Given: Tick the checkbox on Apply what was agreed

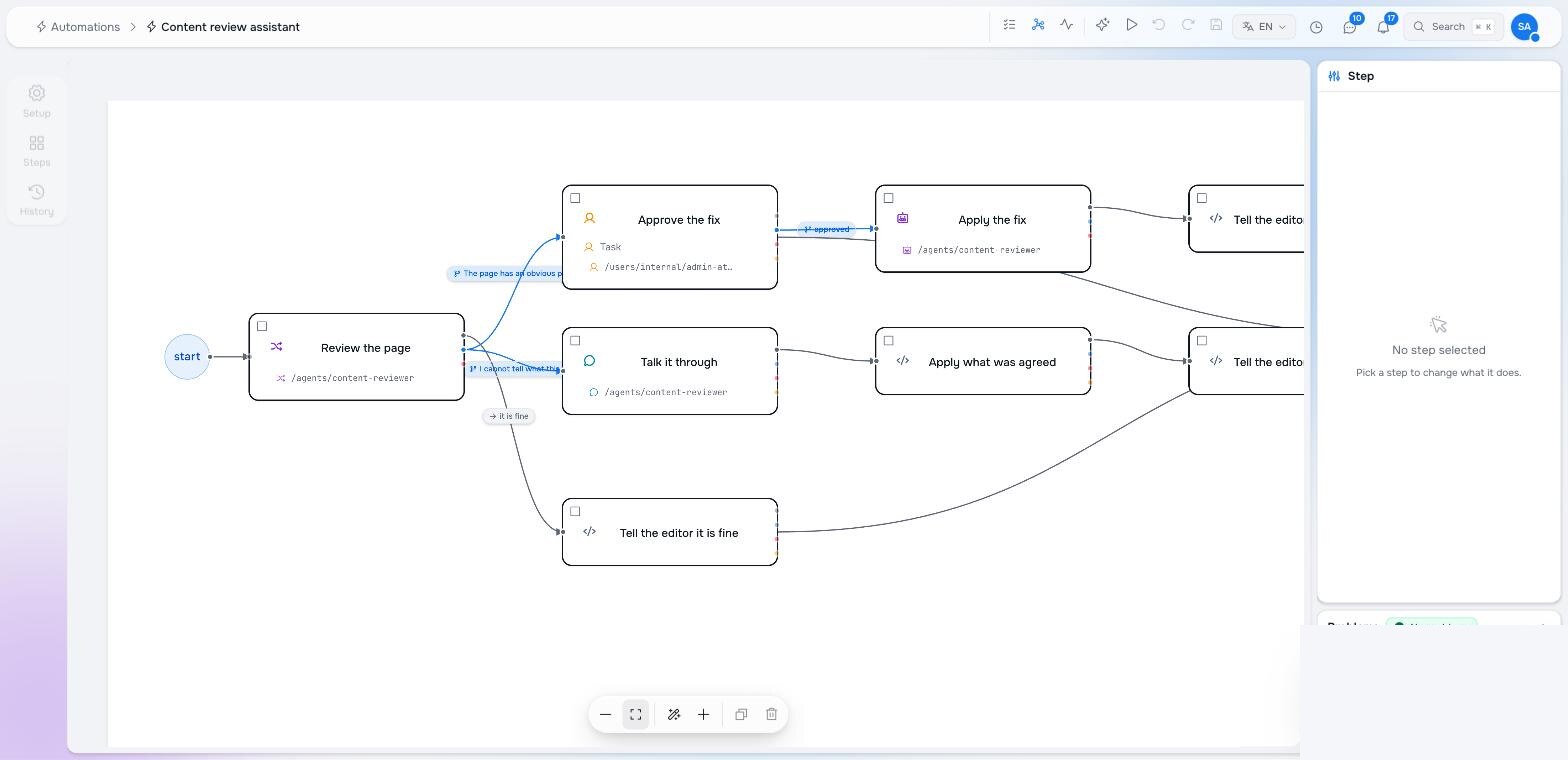Looking at the screenshot, I should (888, 340).
